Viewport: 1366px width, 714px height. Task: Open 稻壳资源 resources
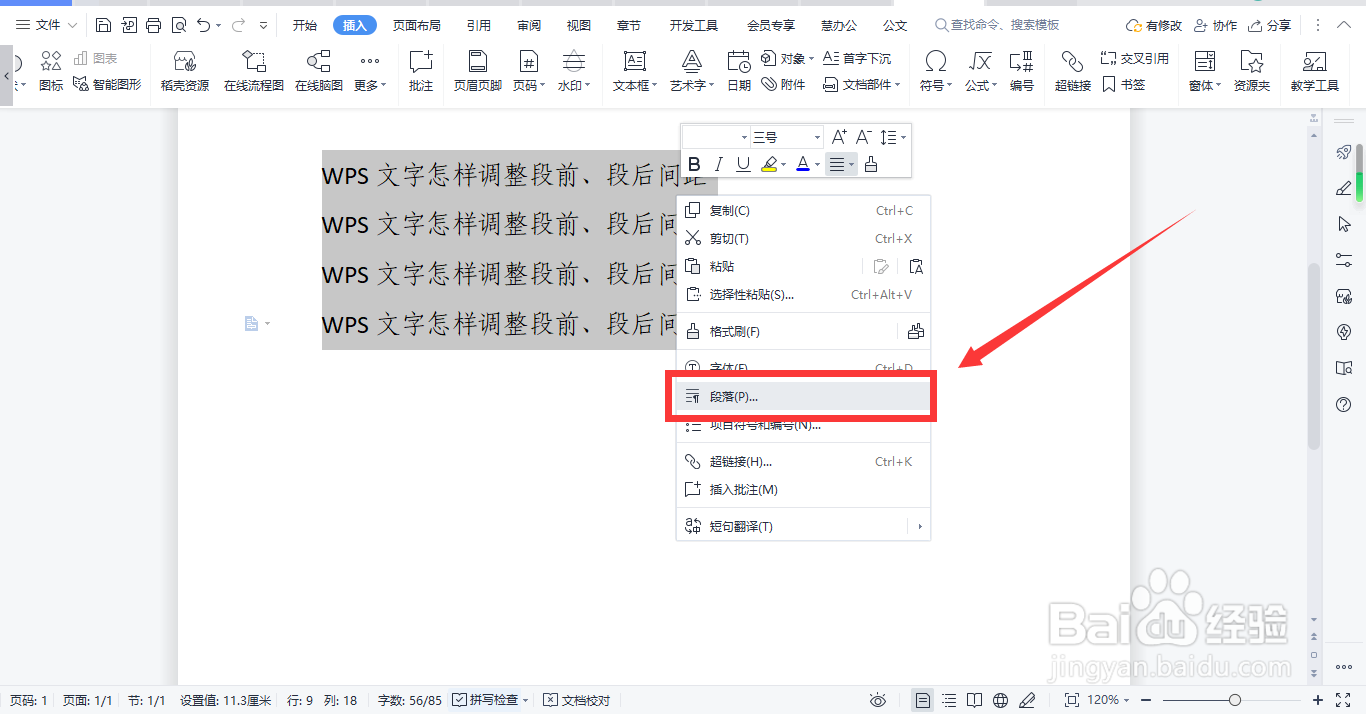pos(185,72)
